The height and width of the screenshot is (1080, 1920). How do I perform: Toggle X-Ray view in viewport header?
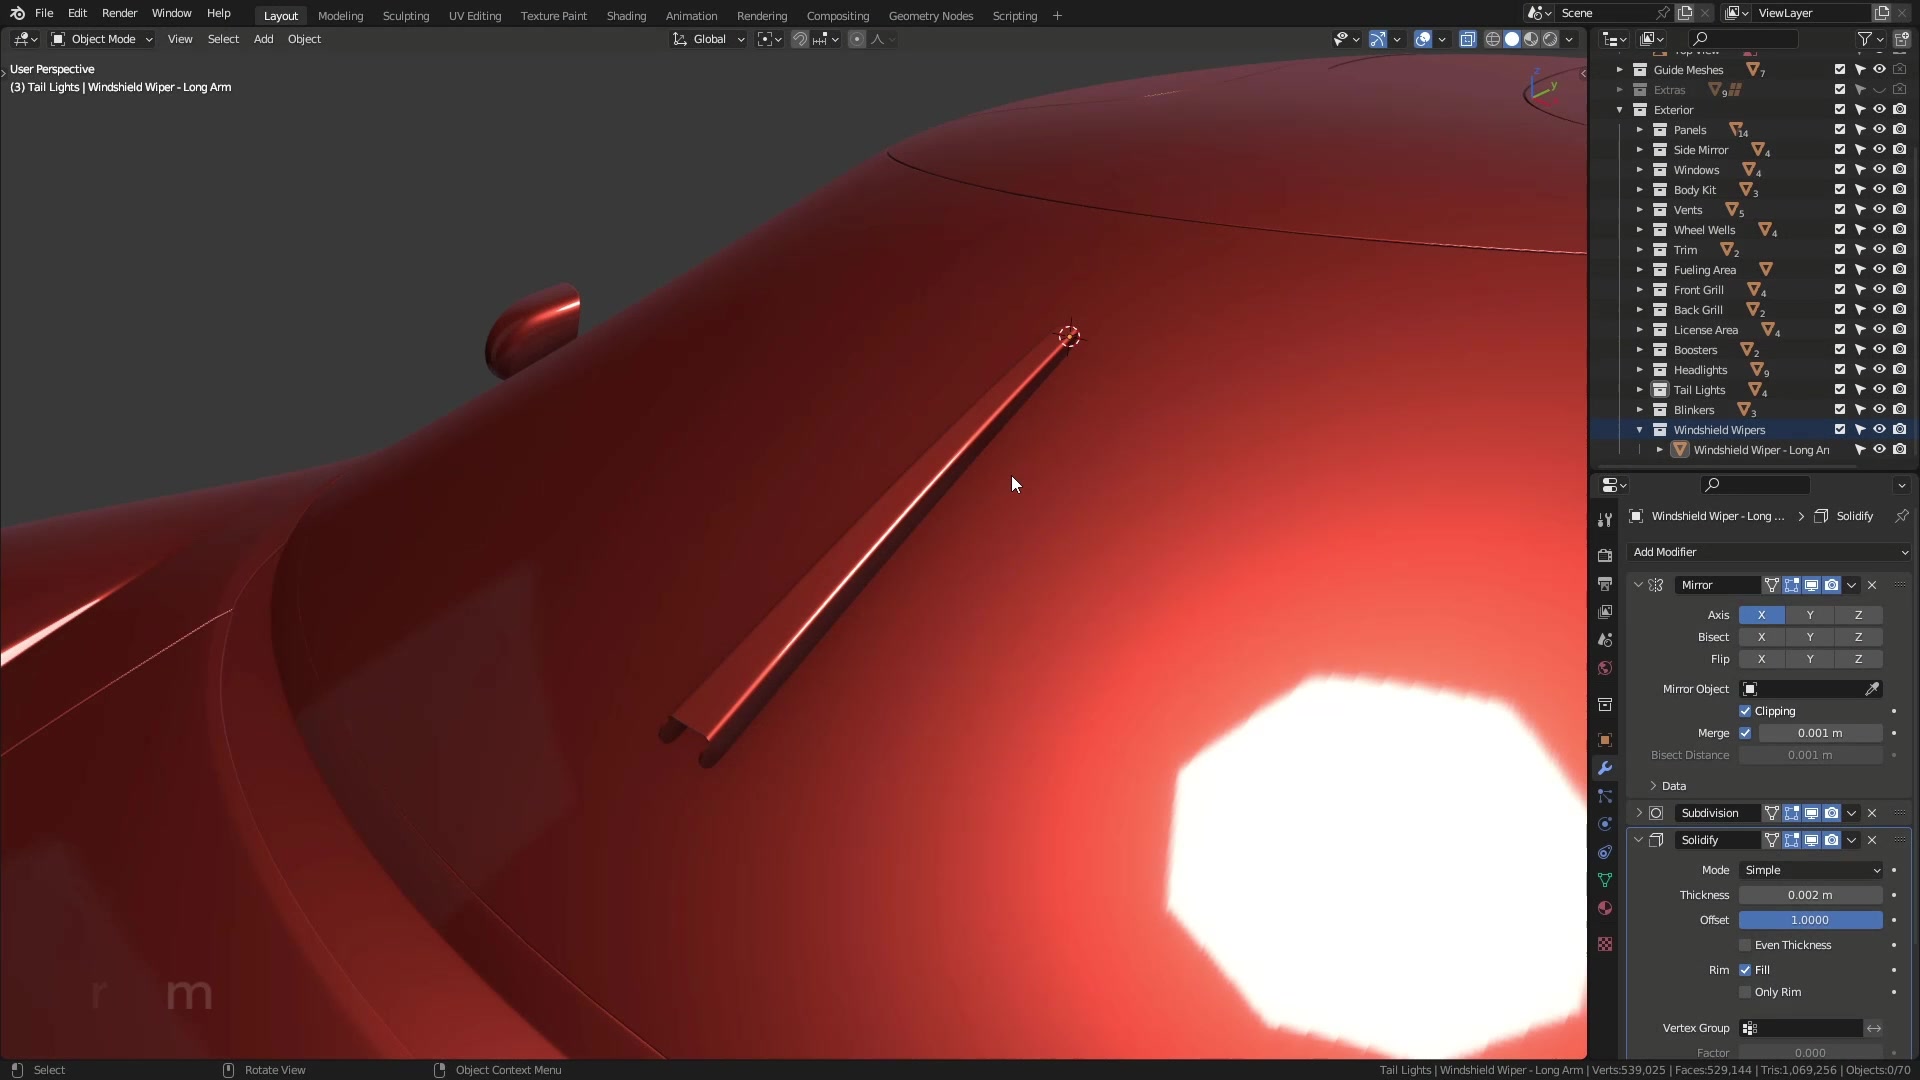pyautogui.click(x=1467, y=39)
